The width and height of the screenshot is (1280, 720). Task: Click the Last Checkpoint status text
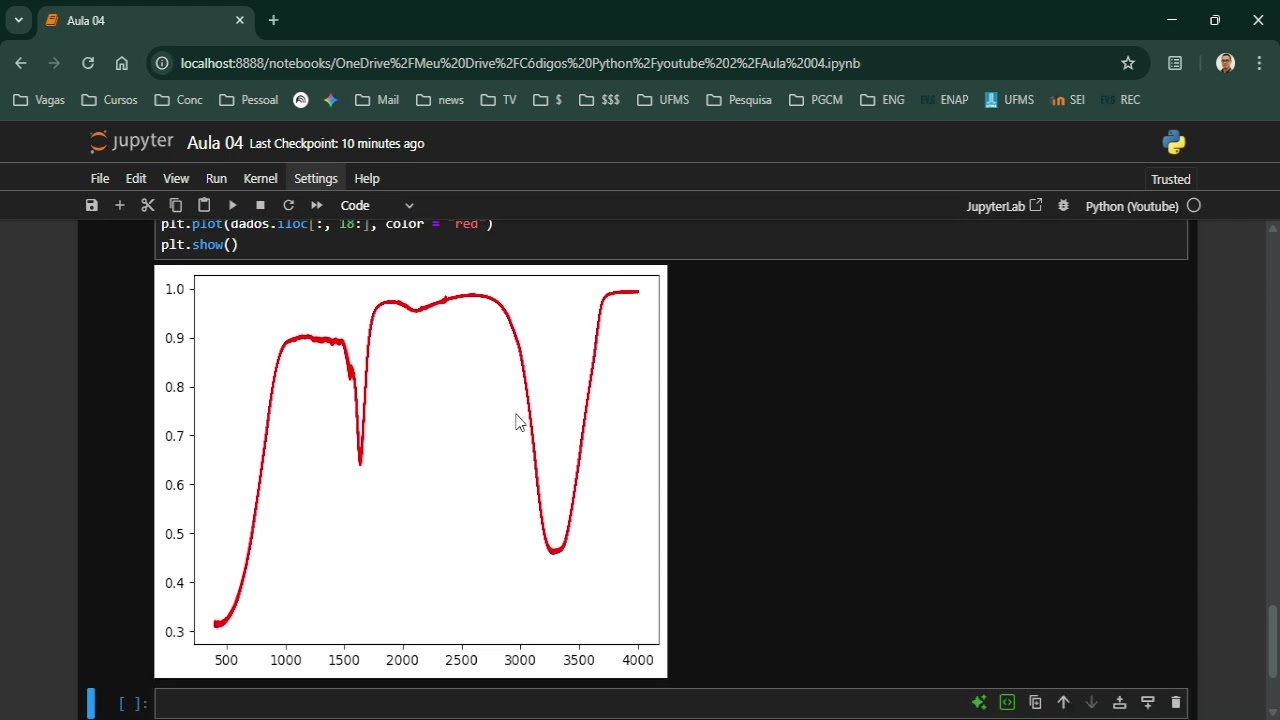click(x=337, y=144)
